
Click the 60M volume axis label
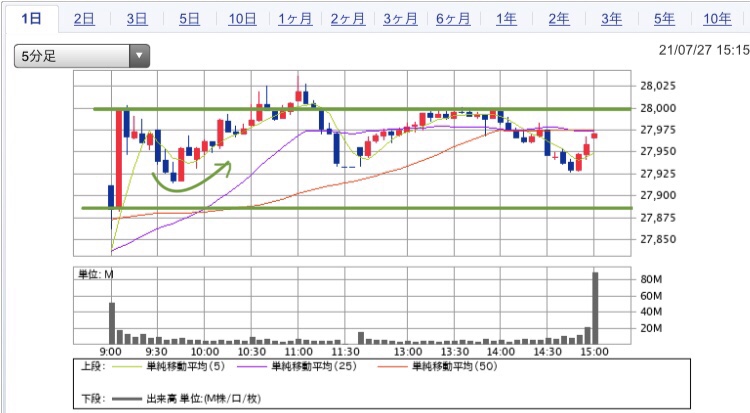click(651, 296)
